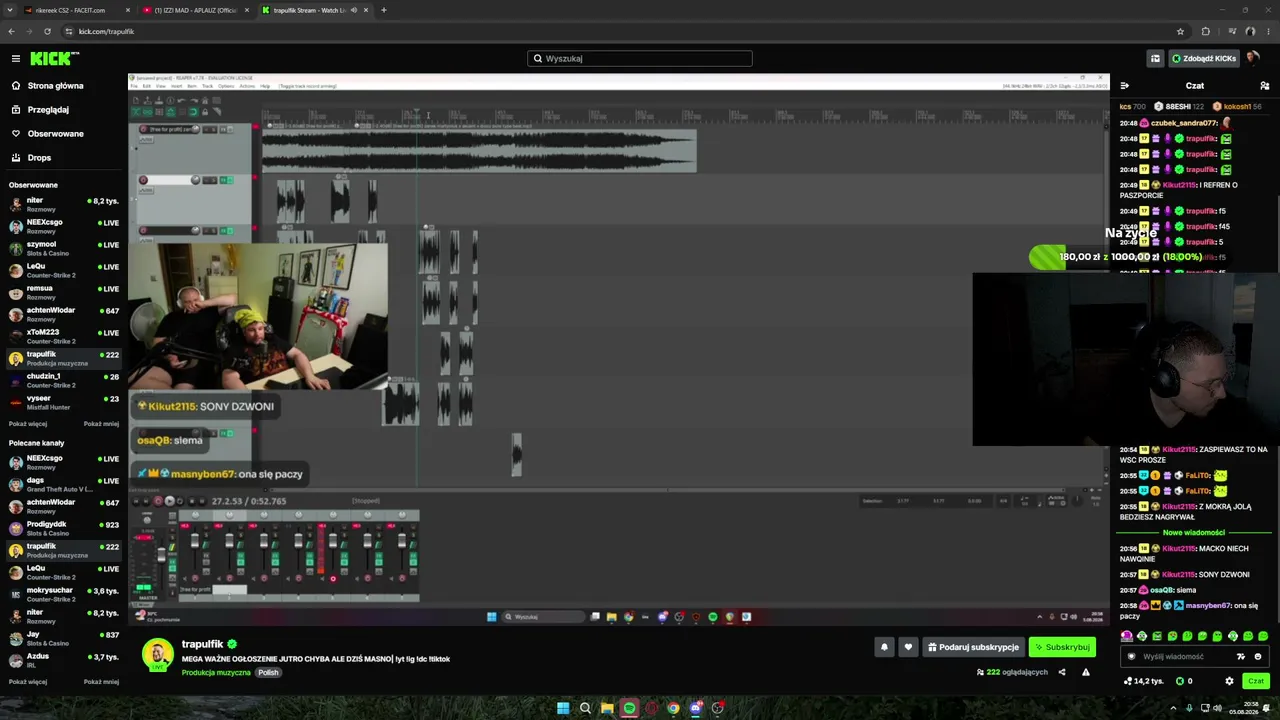
Task: Open a new browser tab
Action: click(x=384, y=10)
